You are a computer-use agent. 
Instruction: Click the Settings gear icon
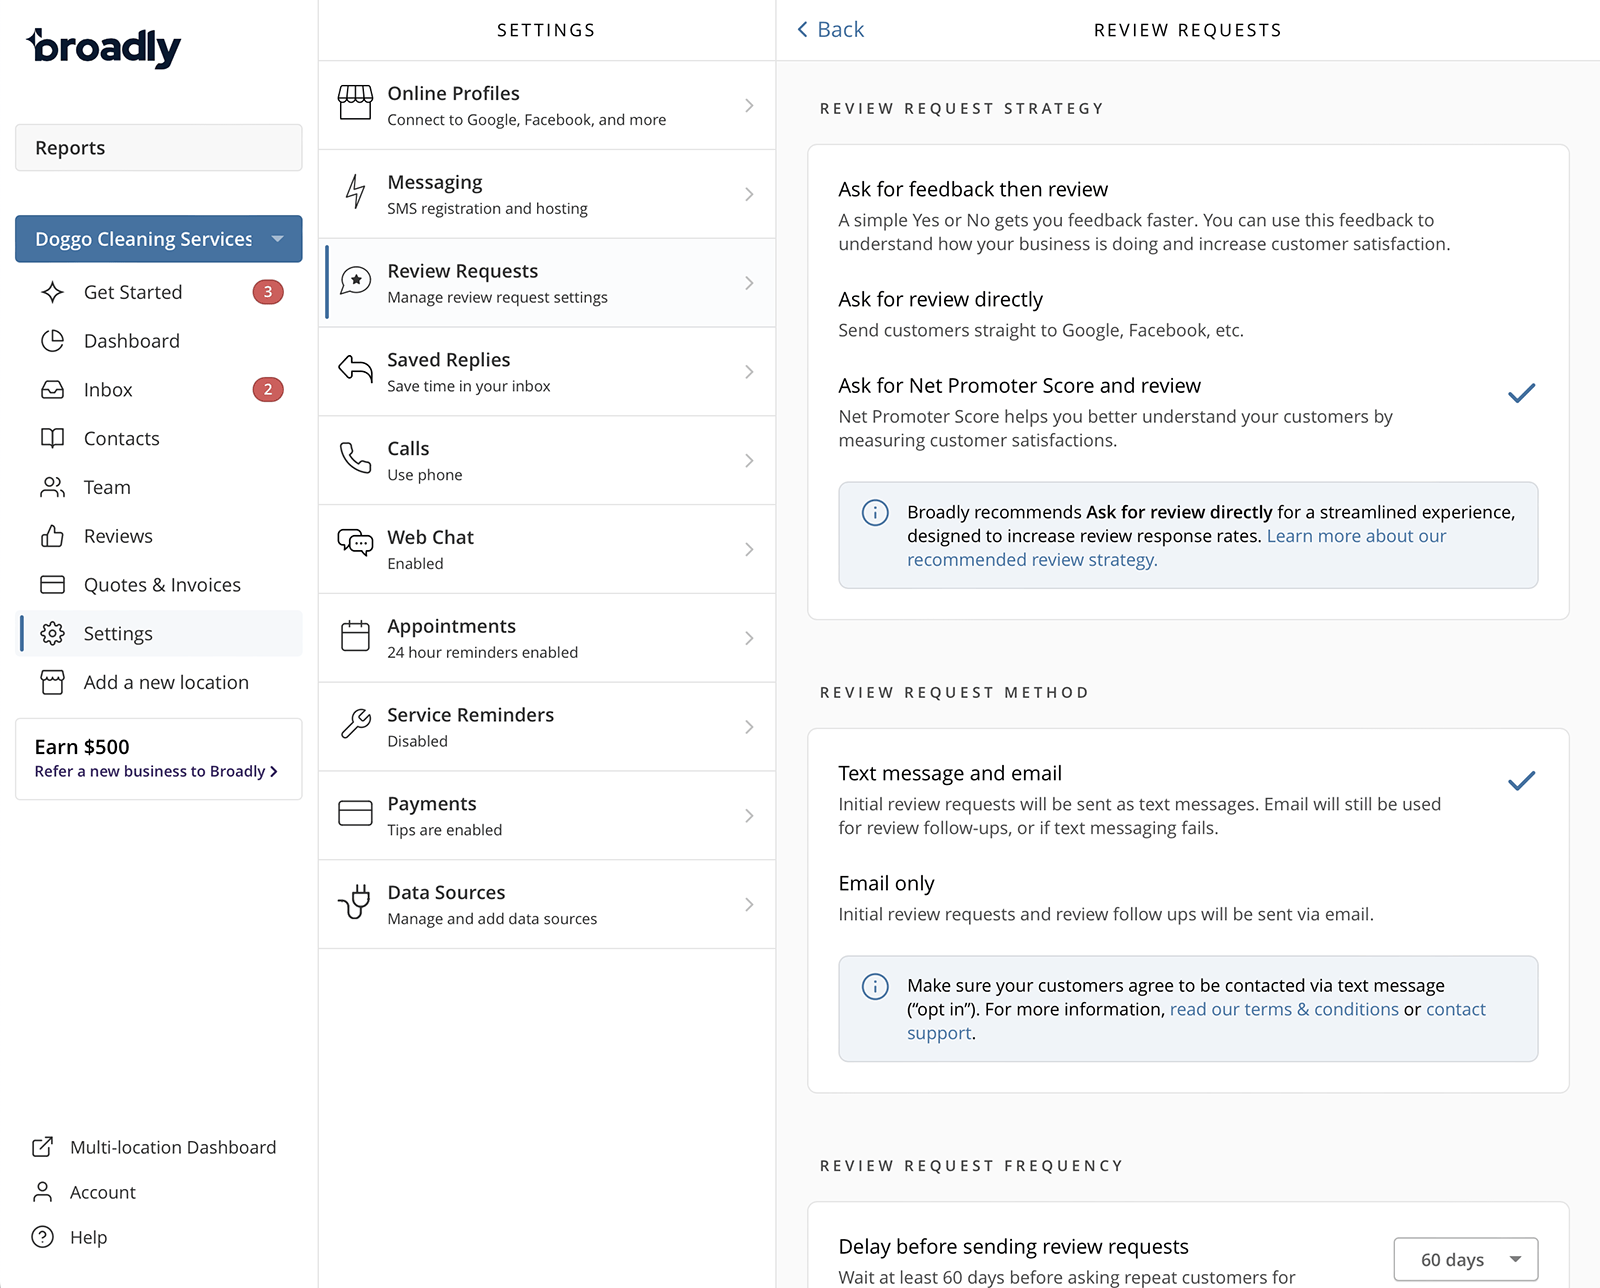point(53,633)
